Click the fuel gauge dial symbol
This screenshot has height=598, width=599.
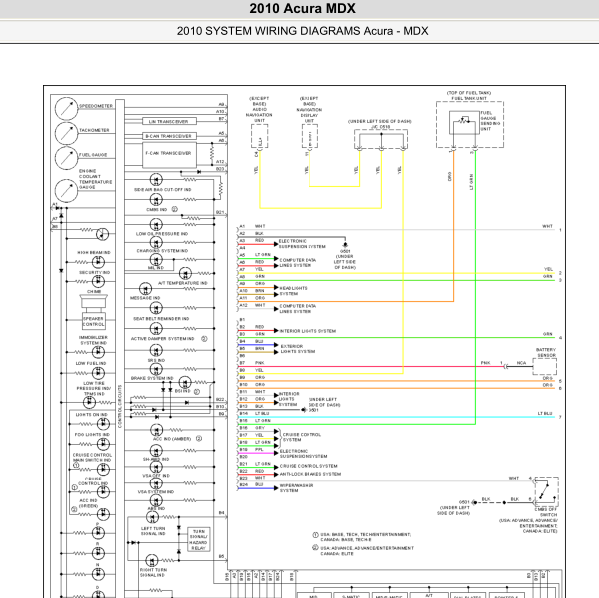[x=66, y=157]
